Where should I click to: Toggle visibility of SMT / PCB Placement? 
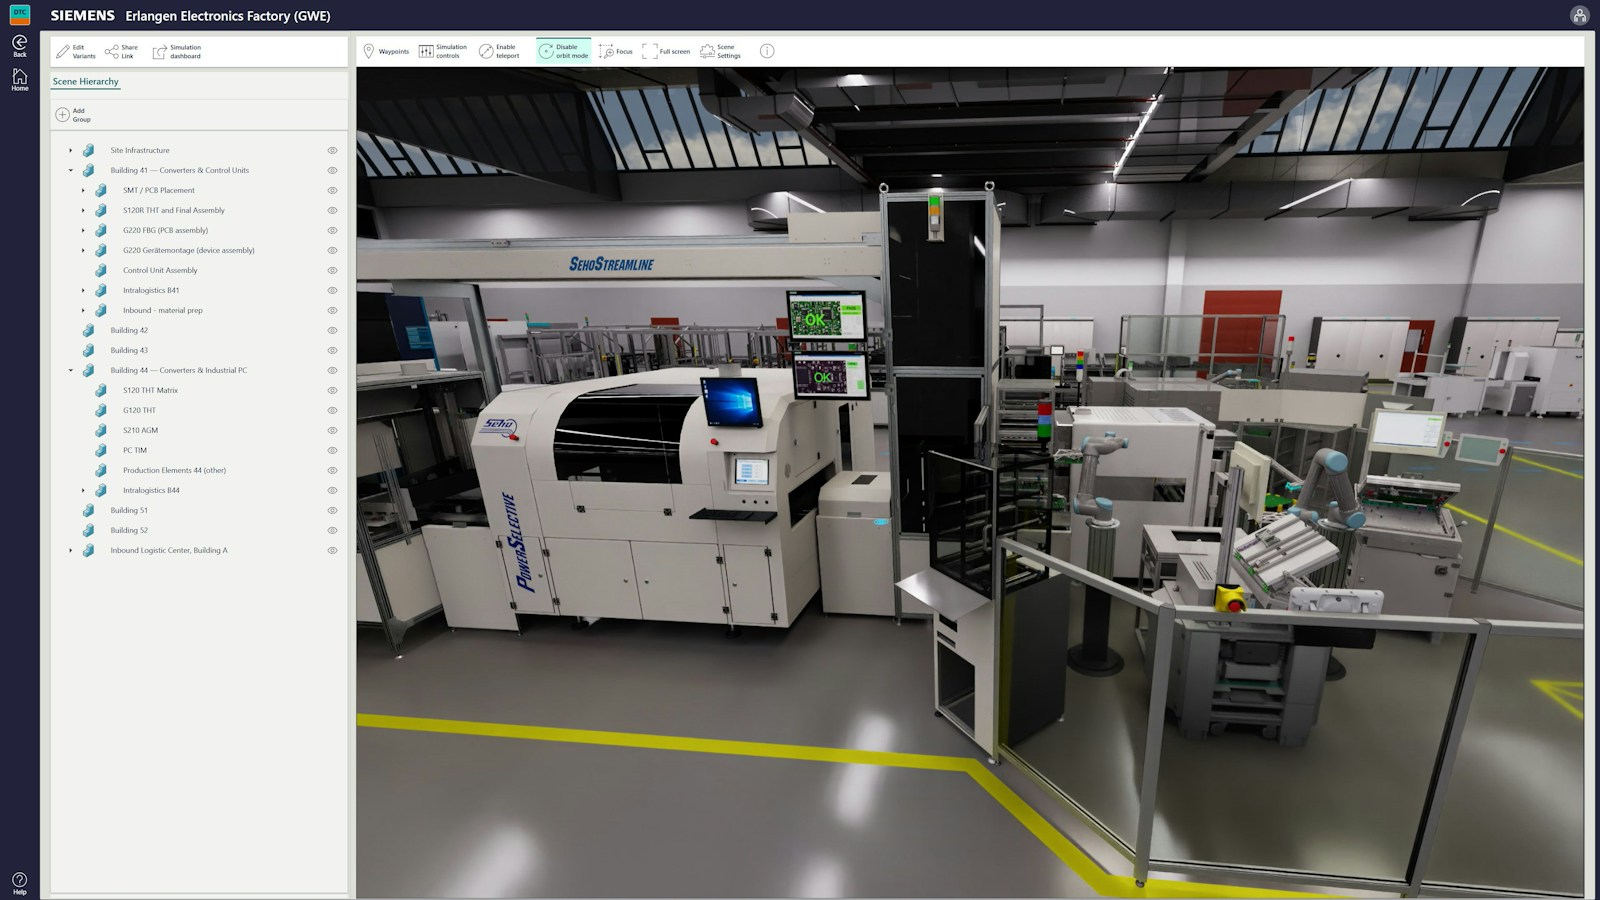[x=332, y=190]
